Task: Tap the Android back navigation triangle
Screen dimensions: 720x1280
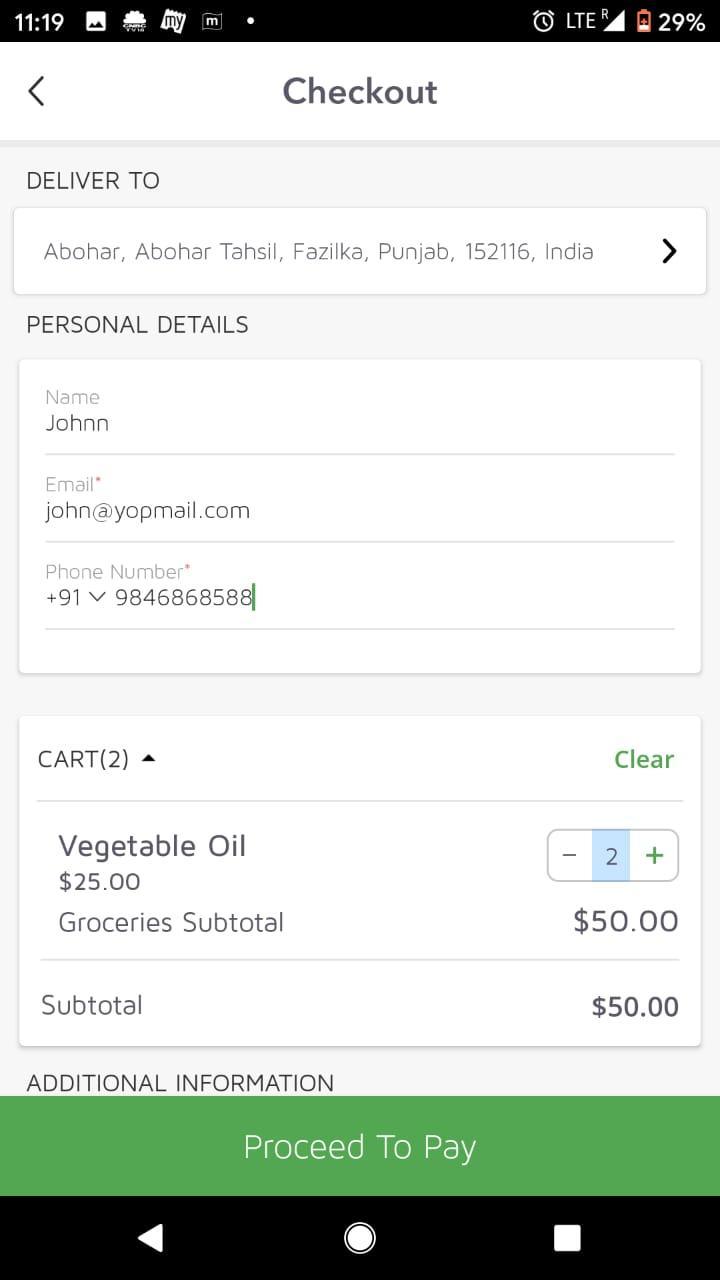Action: pyautogui.click(x=151, y=1238)
